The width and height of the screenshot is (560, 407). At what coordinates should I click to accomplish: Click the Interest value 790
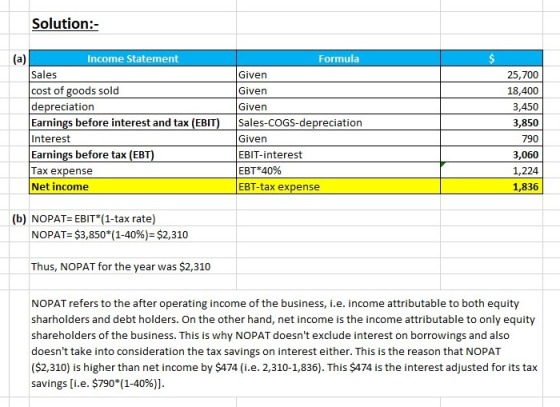click(x=491, y=139)
